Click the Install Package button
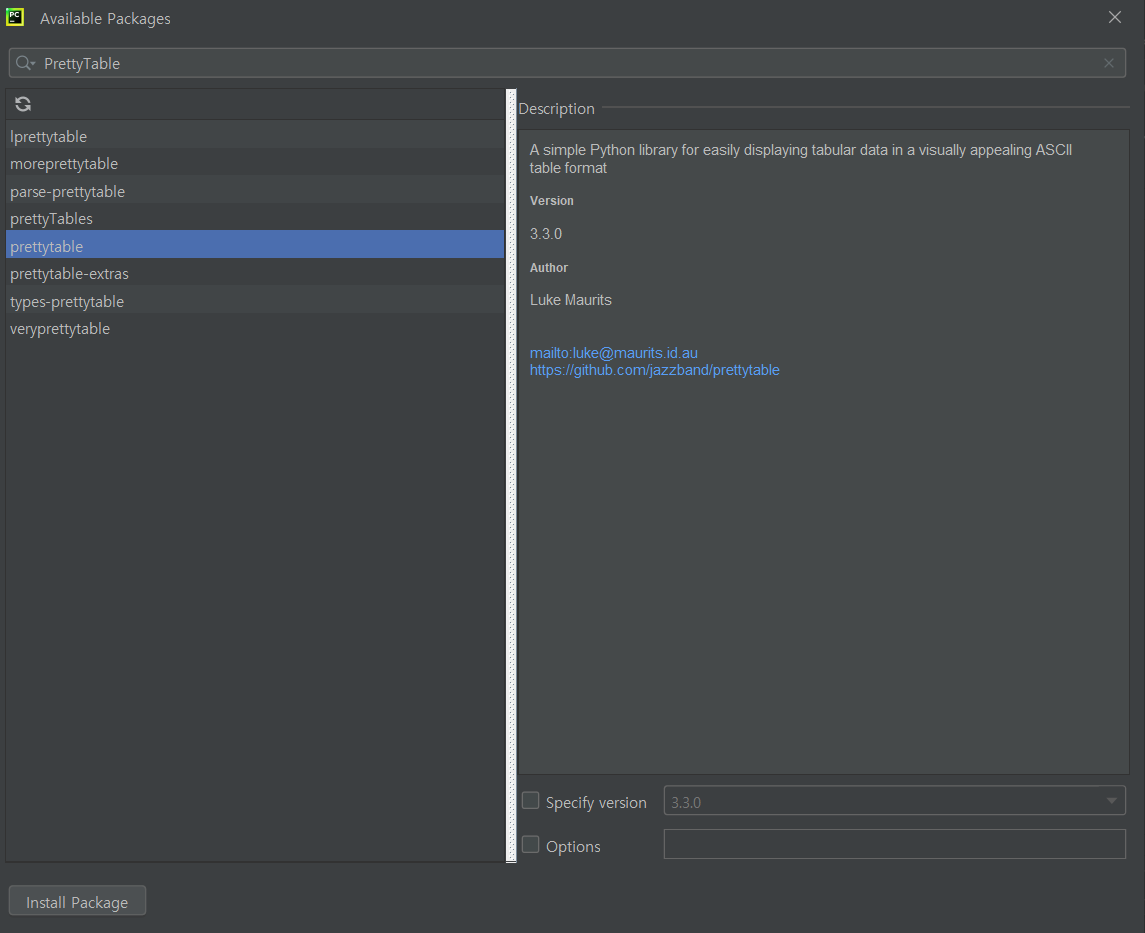Screen dimensions: 1145x933 tap(77, 902)
